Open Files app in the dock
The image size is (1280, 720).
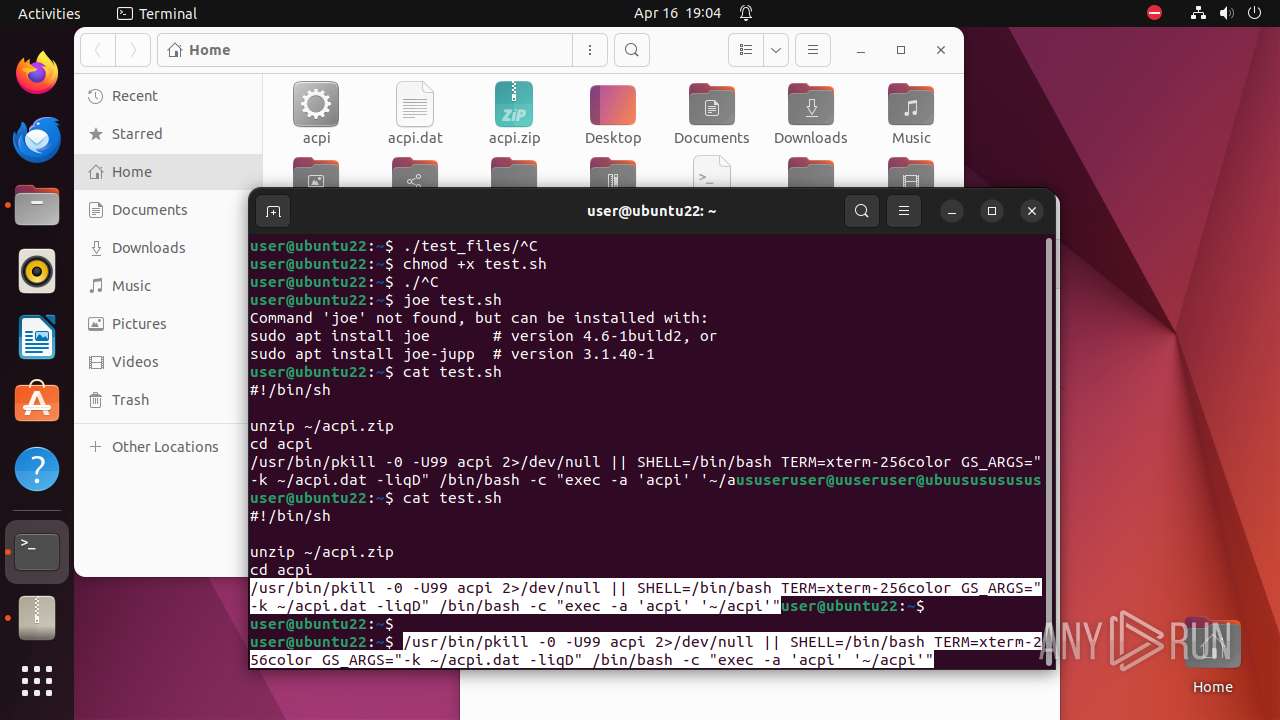pos(37,205)
